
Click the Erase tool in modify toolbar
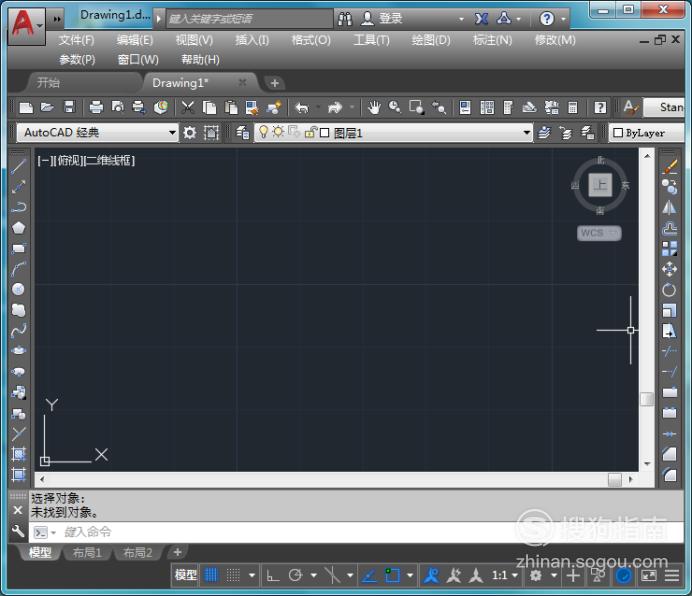[x=669, y=167]
